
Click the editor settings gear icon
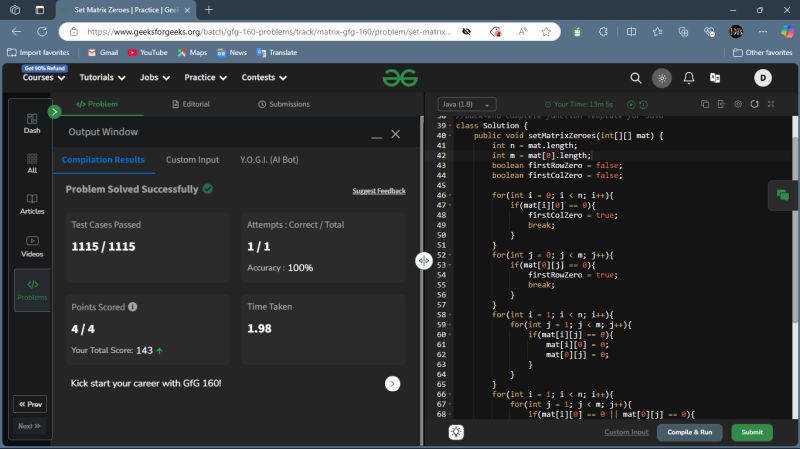pos(738,104)
